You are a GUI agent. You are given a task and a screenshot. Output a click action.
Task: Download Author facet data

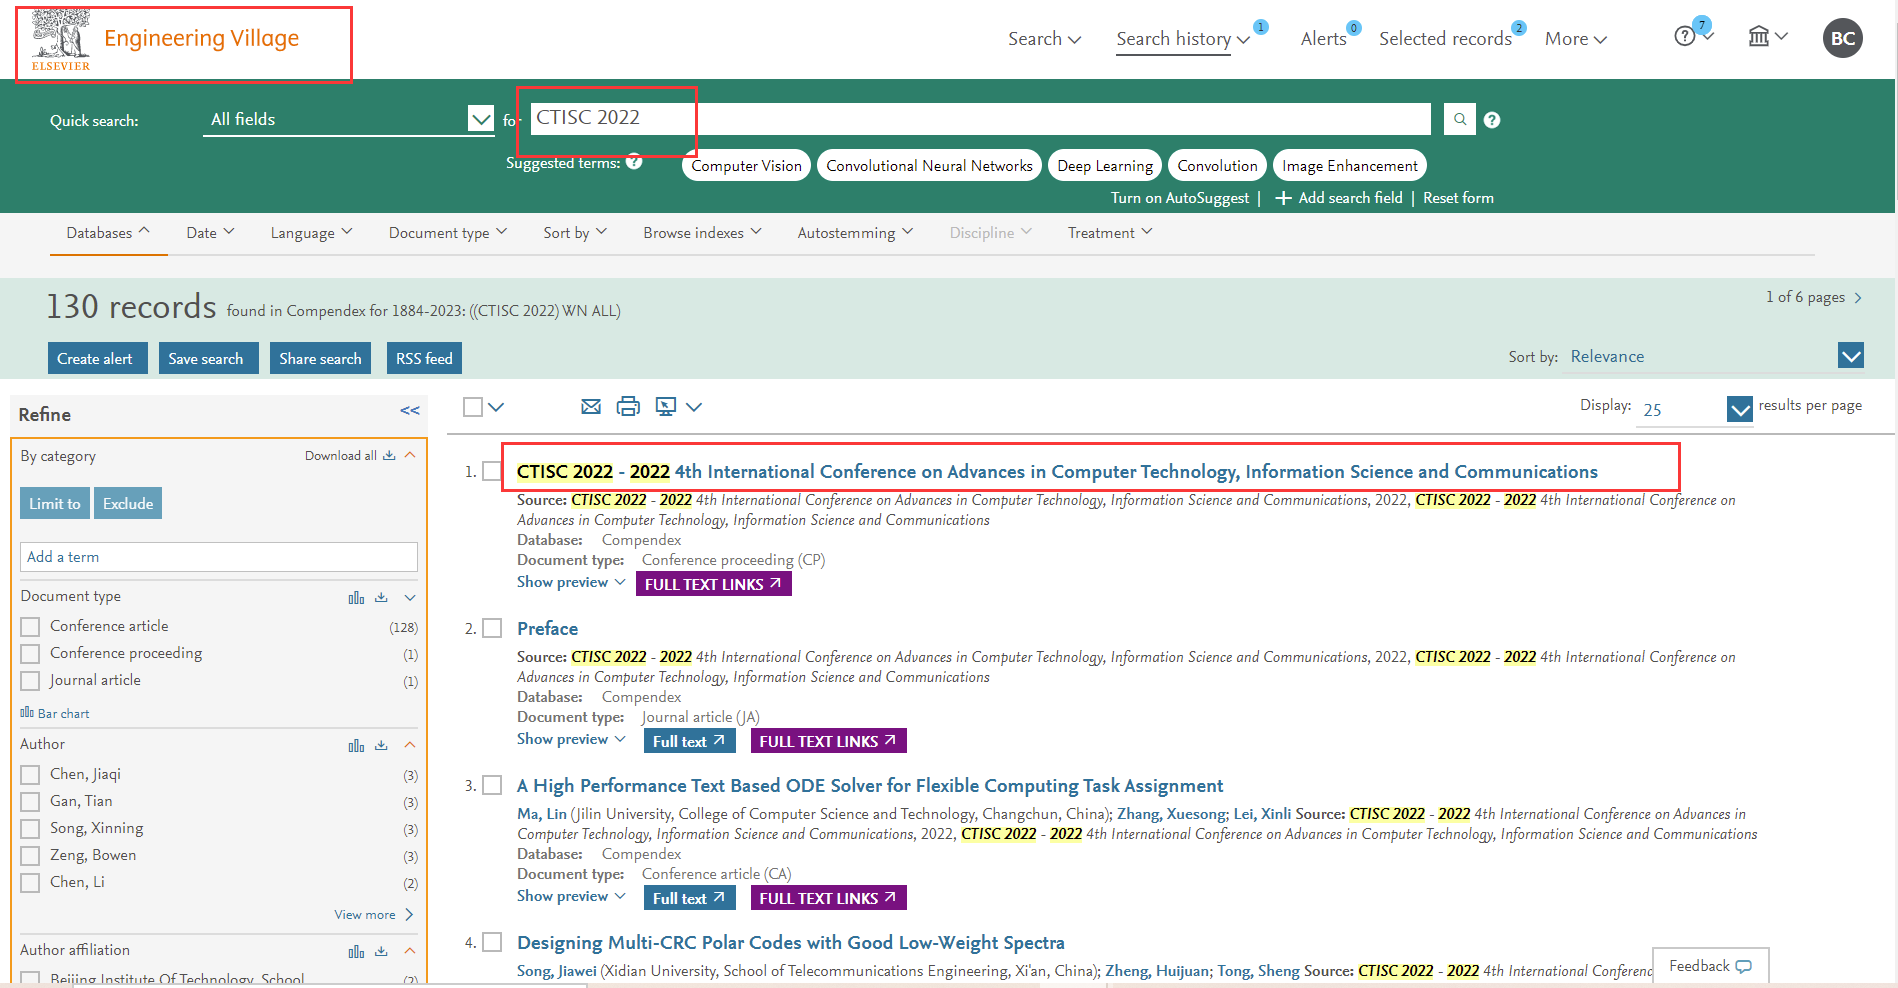(x=381, y=746)
